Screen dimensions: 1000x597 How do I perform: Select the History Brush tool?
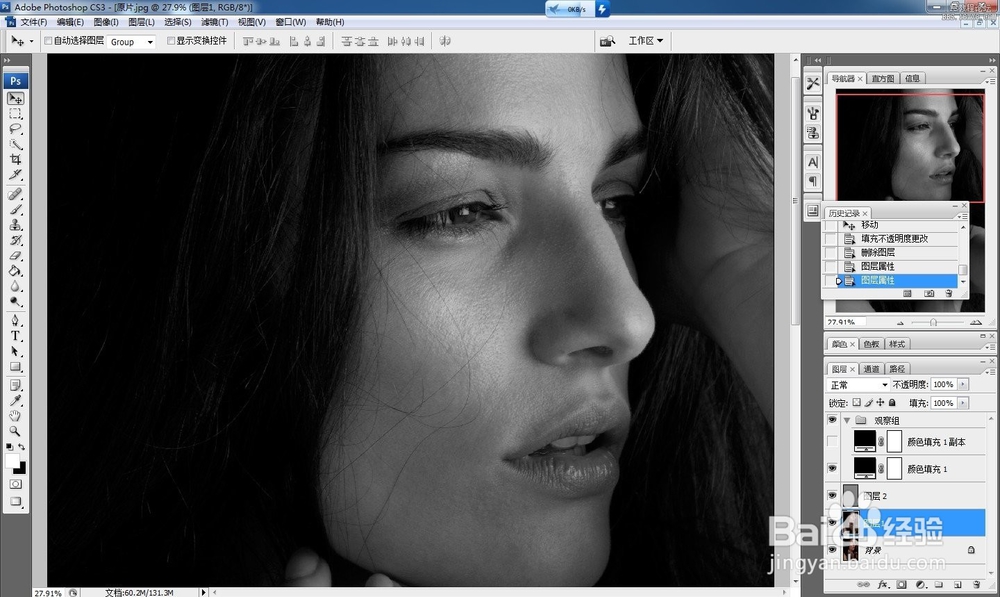coord(15,240)
